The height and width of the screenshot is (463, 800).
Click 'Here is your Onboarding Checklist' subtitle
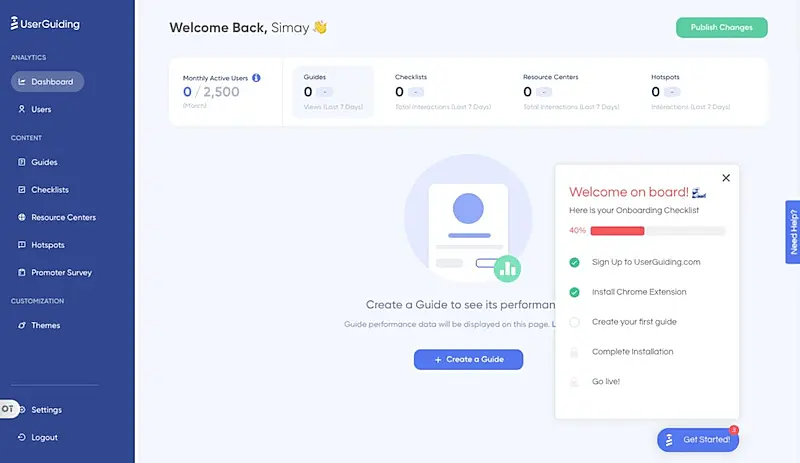click(634, 210)
